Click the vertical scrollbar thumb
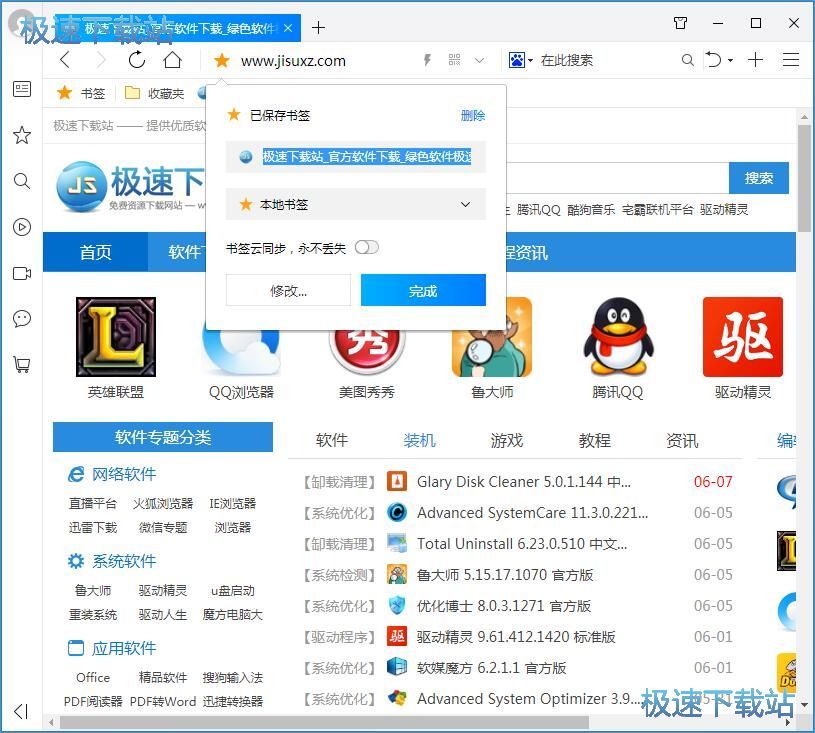 point(804,178)
